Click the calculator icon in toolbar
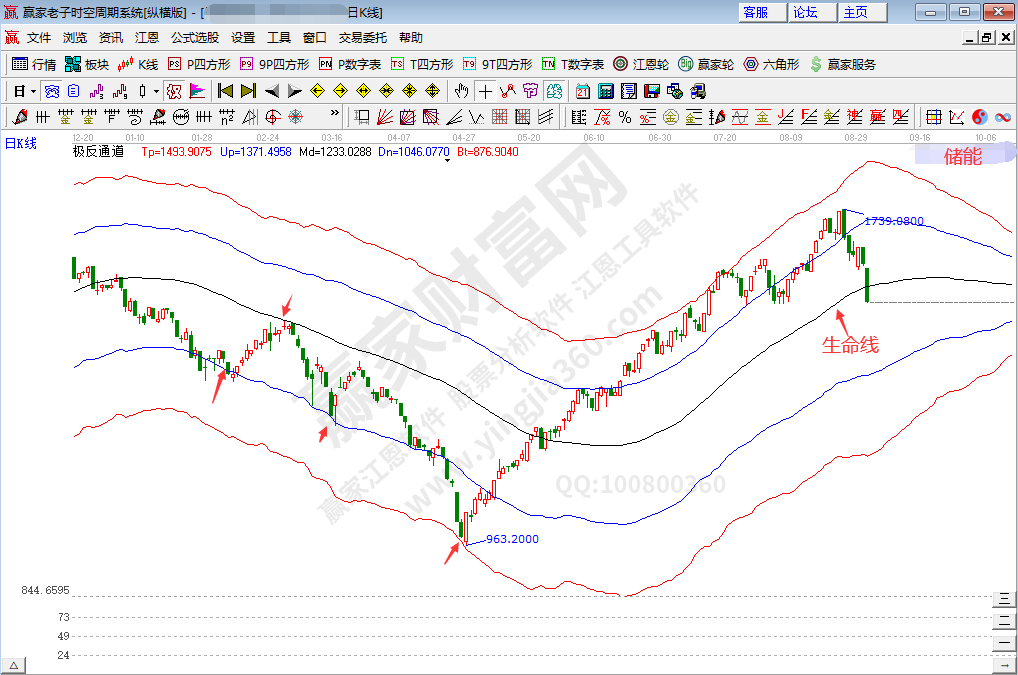The width and height of the screenshot is (1018, 675). tap(605, 91)
